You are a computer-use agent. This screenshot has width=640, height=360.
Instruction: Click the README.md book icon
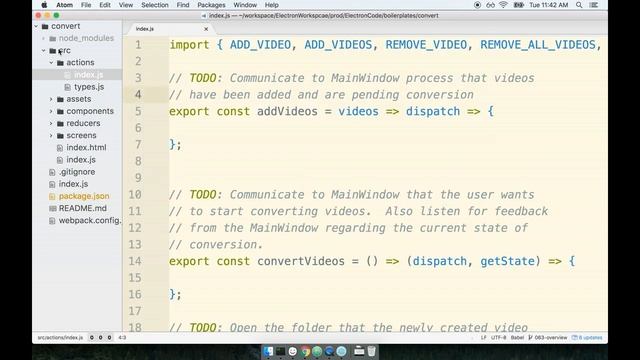tap(52, 209)
